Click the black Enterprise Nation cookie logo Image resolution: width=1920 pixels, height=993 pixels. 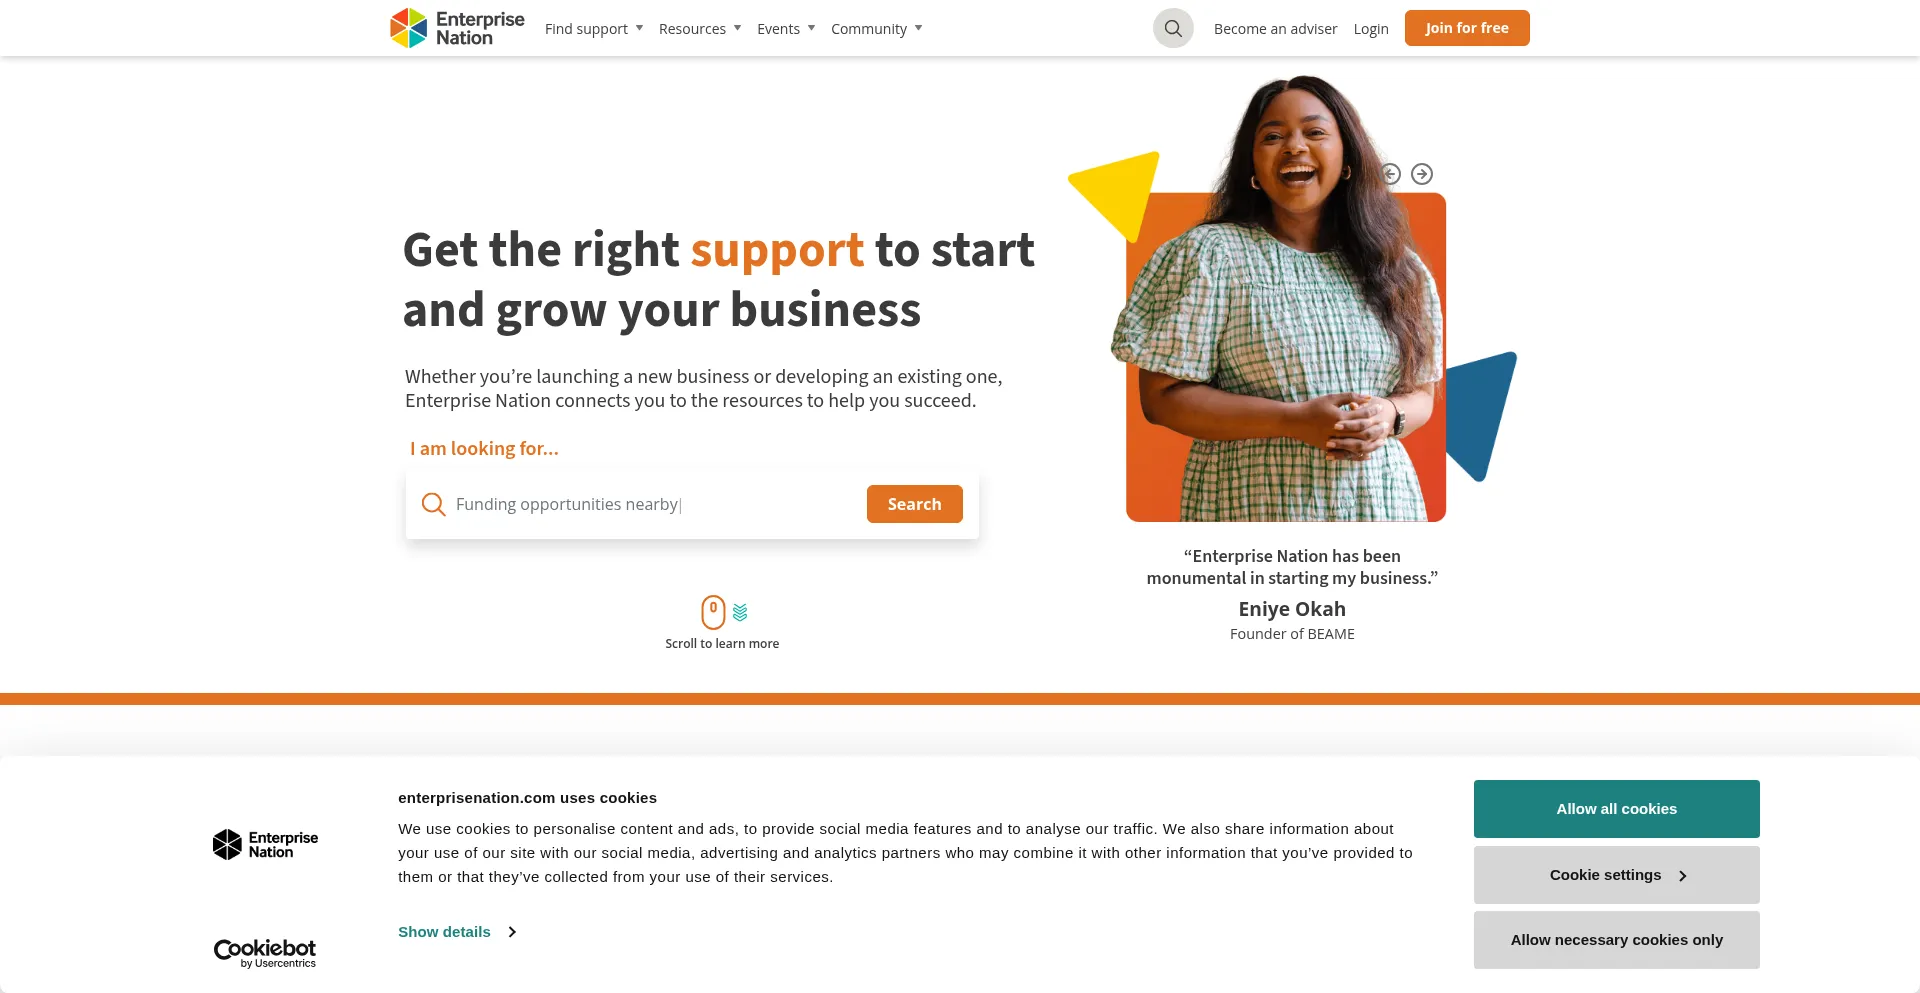265,845
